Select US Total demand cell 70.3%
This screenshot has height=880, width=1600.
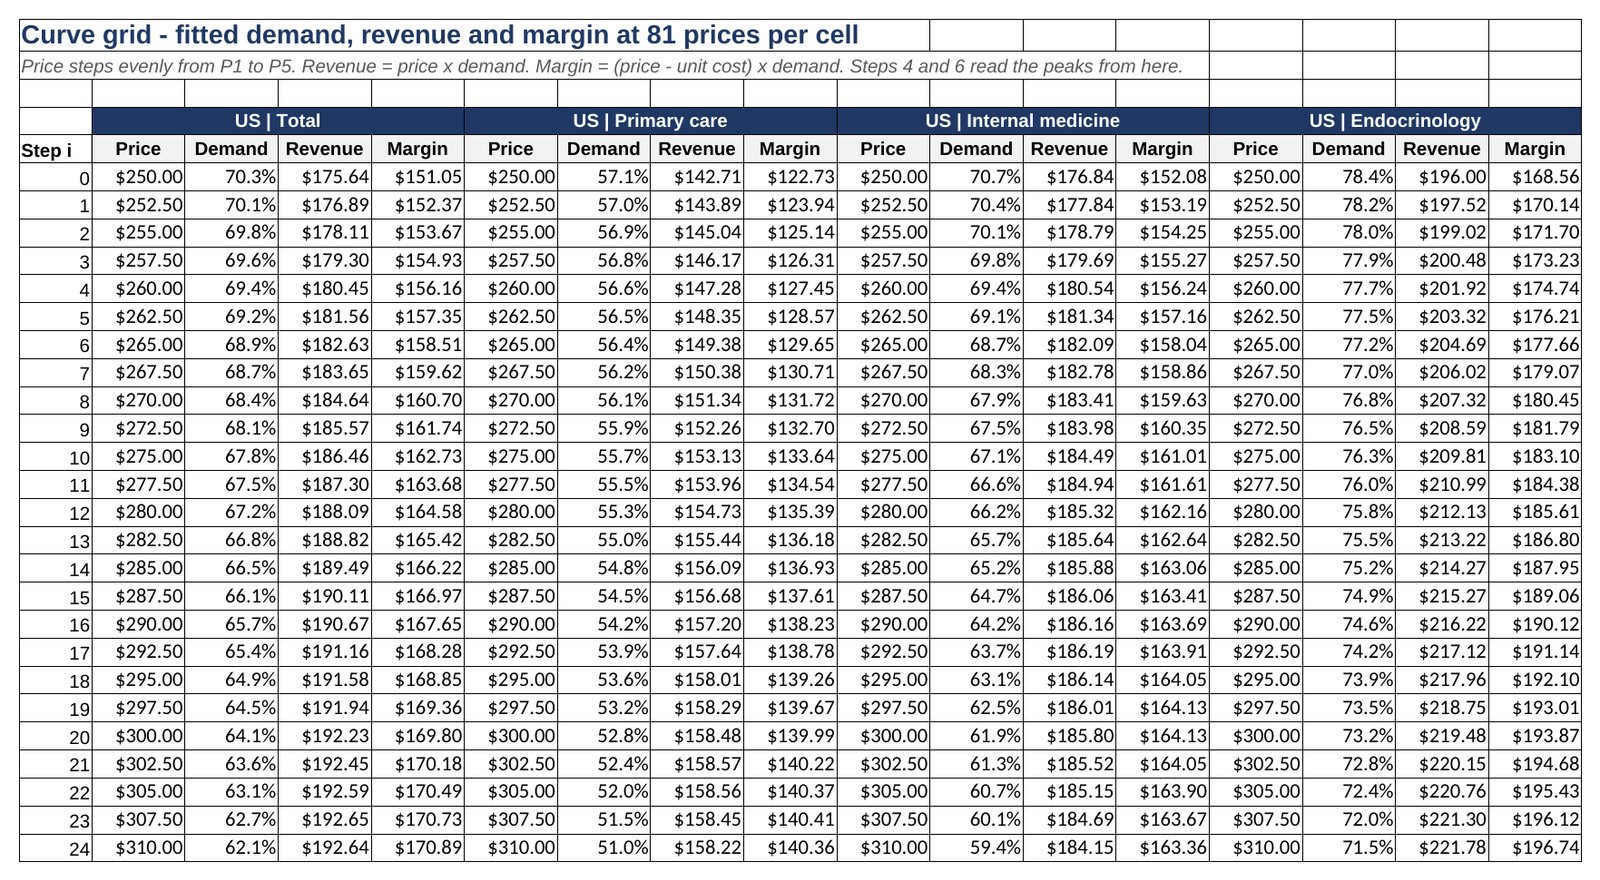coord(232,177)
